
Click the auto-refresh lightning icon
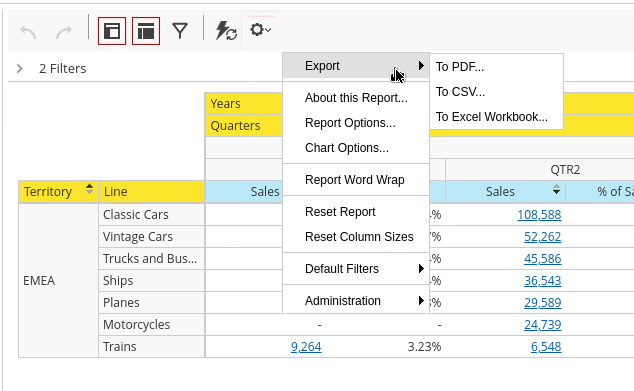coord(226,31)
